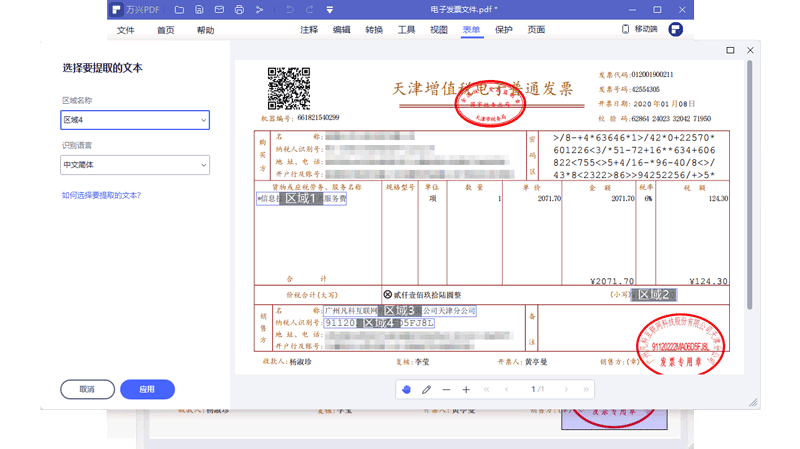Switch to the 注释 tab
Image resolution: width=800 pixels, height=449 pixels.
(x=309, y=30)
